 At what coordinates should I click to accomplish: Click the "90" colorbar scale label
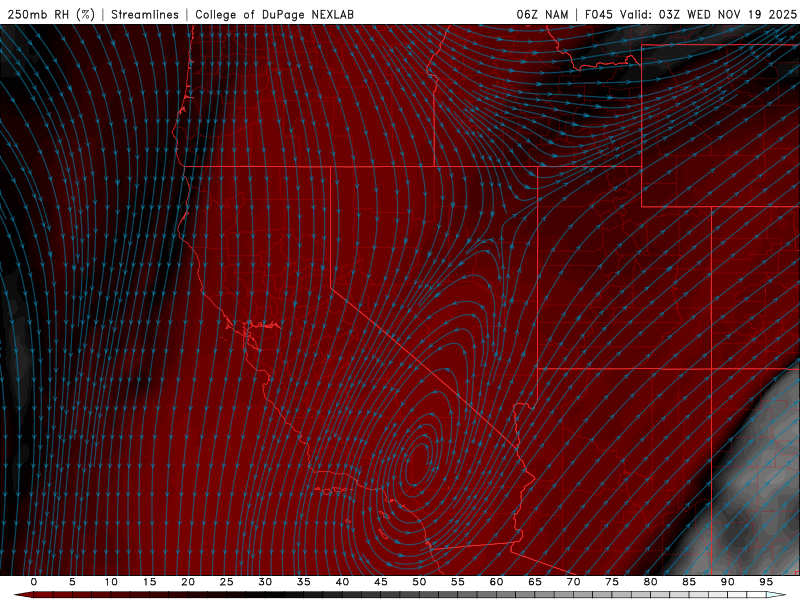(x=727, y=582)
